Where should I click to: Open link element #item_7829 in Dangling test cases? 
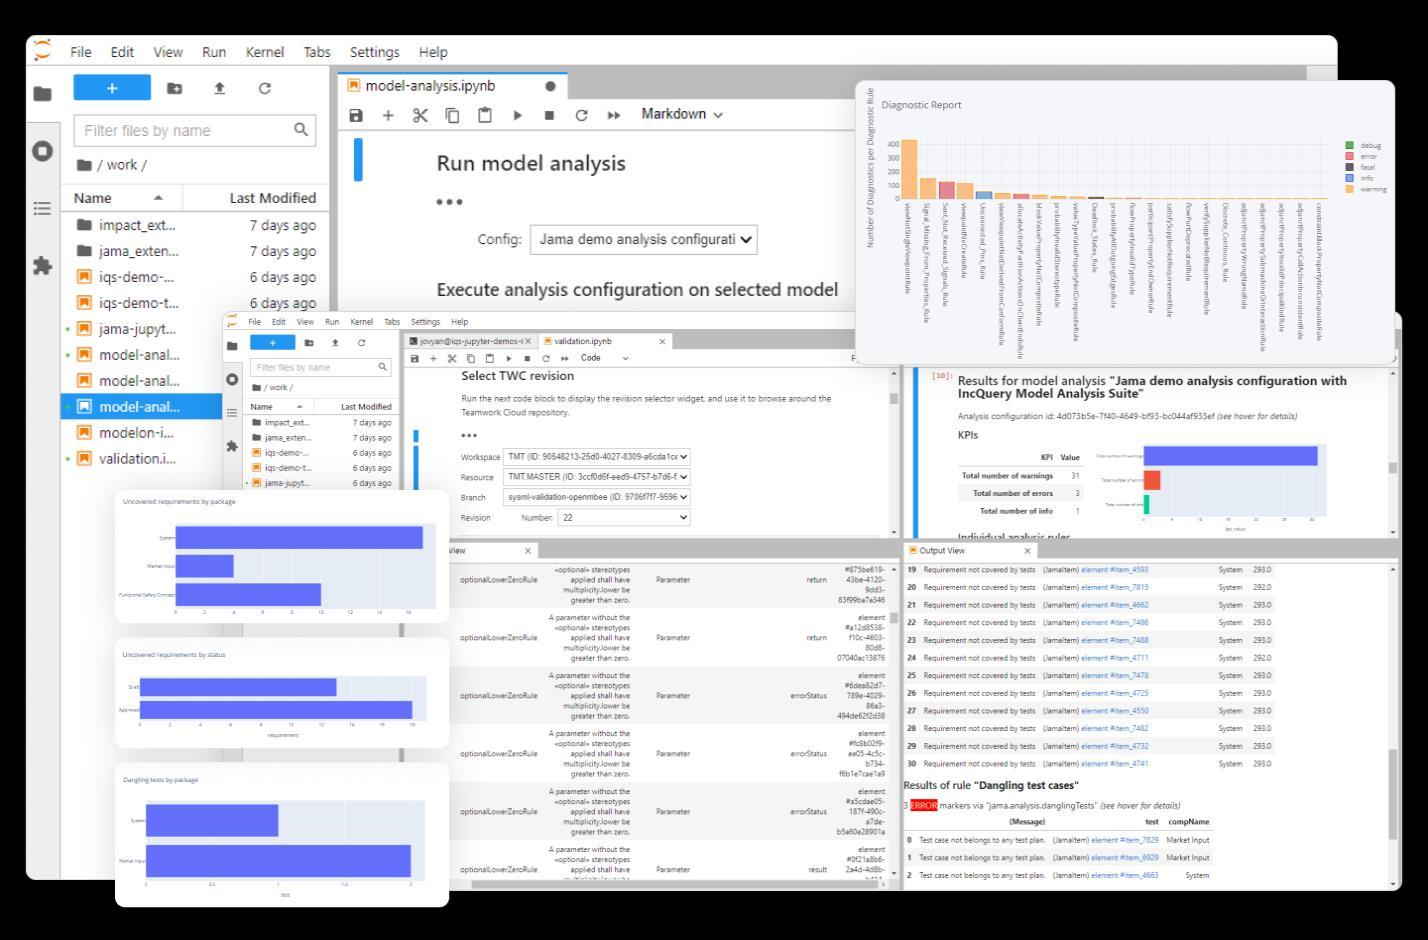1124,840
